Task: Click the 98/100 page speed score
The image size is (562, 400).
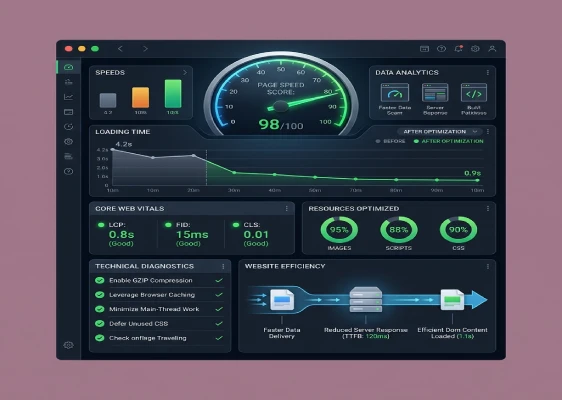Action: click(x=281, y=124)
